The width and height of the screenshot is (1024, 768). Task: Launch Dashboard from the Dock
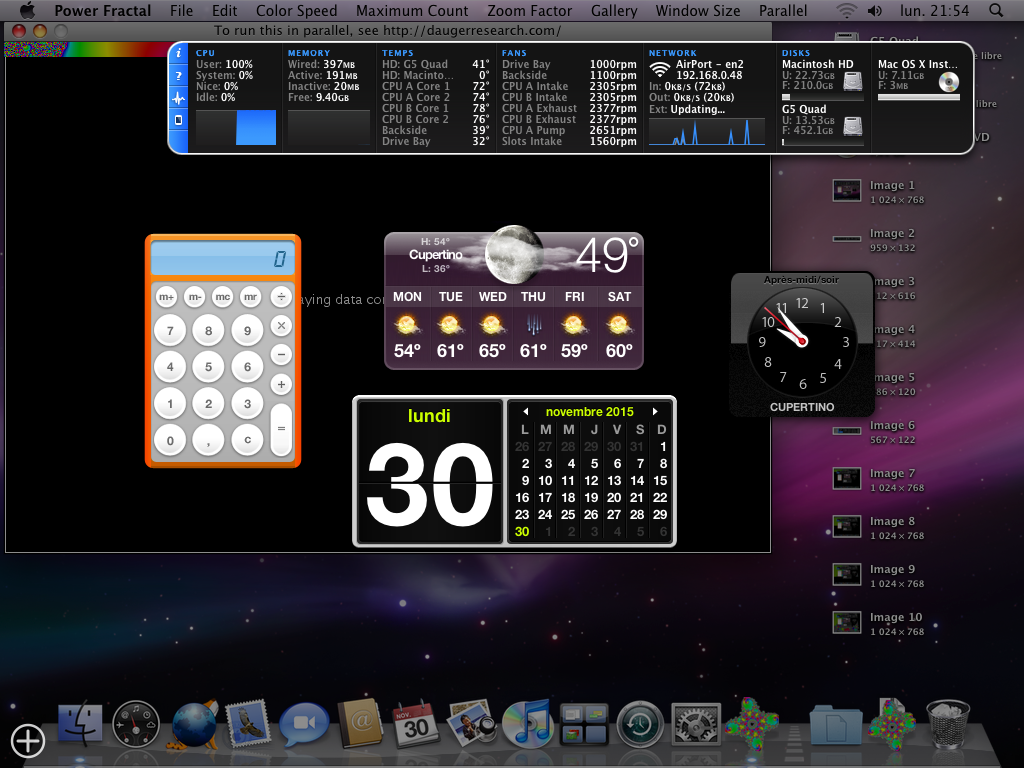[x=136, y=725]
